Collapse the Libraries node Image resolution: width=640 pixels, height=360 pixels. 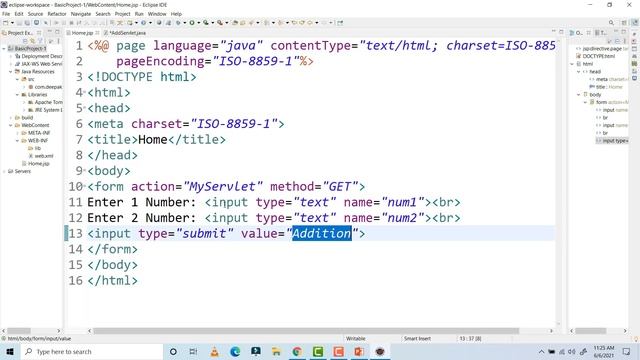click(18, 95)
